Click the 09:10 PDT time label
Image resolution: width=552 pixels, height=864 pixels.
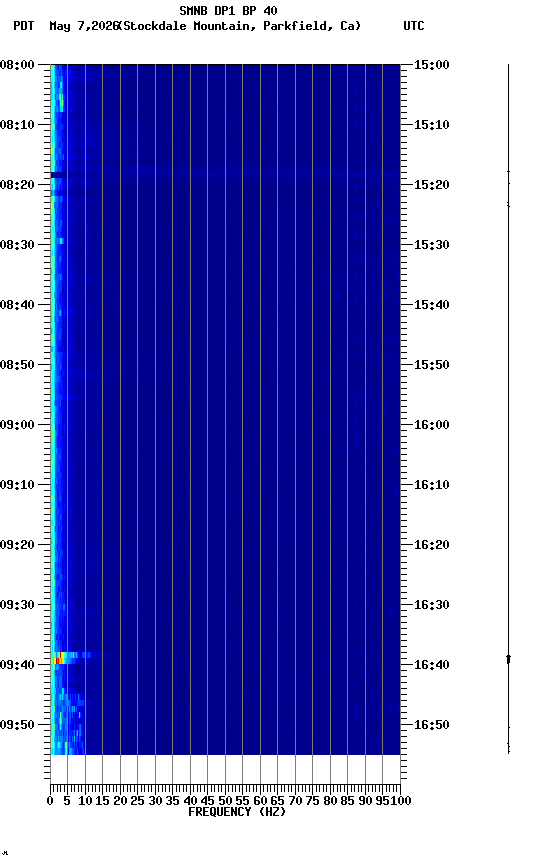(x=17, y=485)
